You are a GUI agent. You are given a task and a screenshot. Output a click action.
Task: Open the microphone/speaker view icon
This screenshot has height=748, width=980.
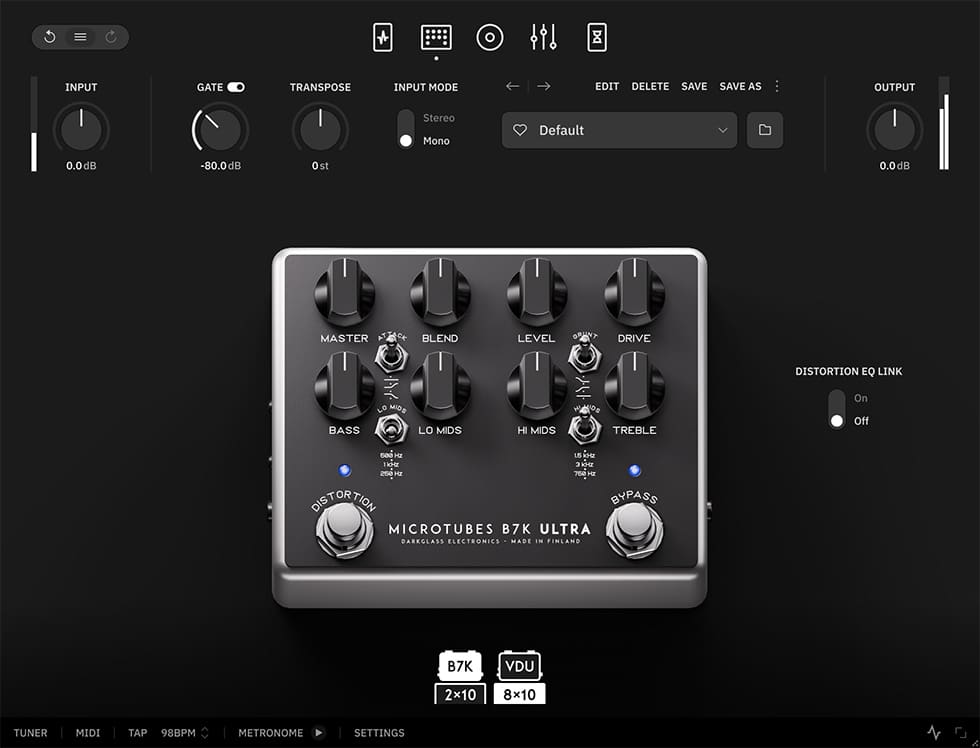pos(490,35)
